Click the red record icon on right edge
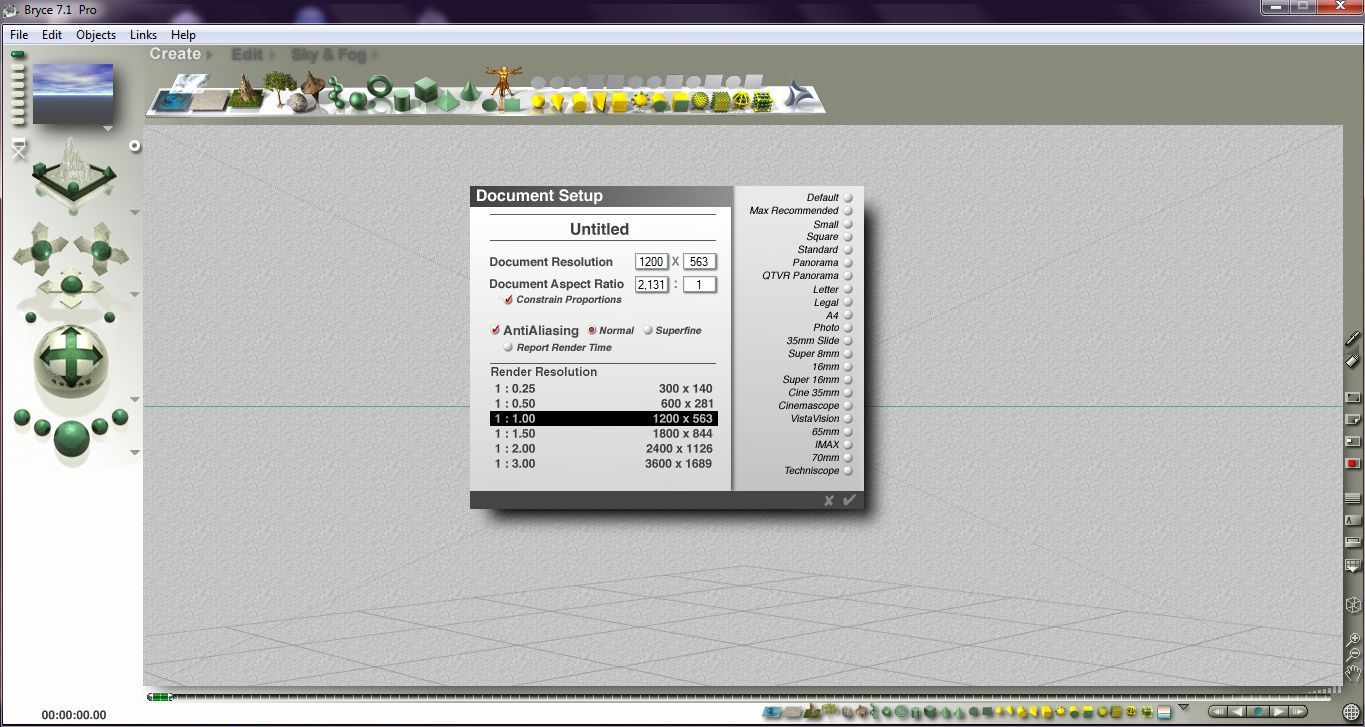Viewport: 1365px width, 727px height. tap(1353, 463)
